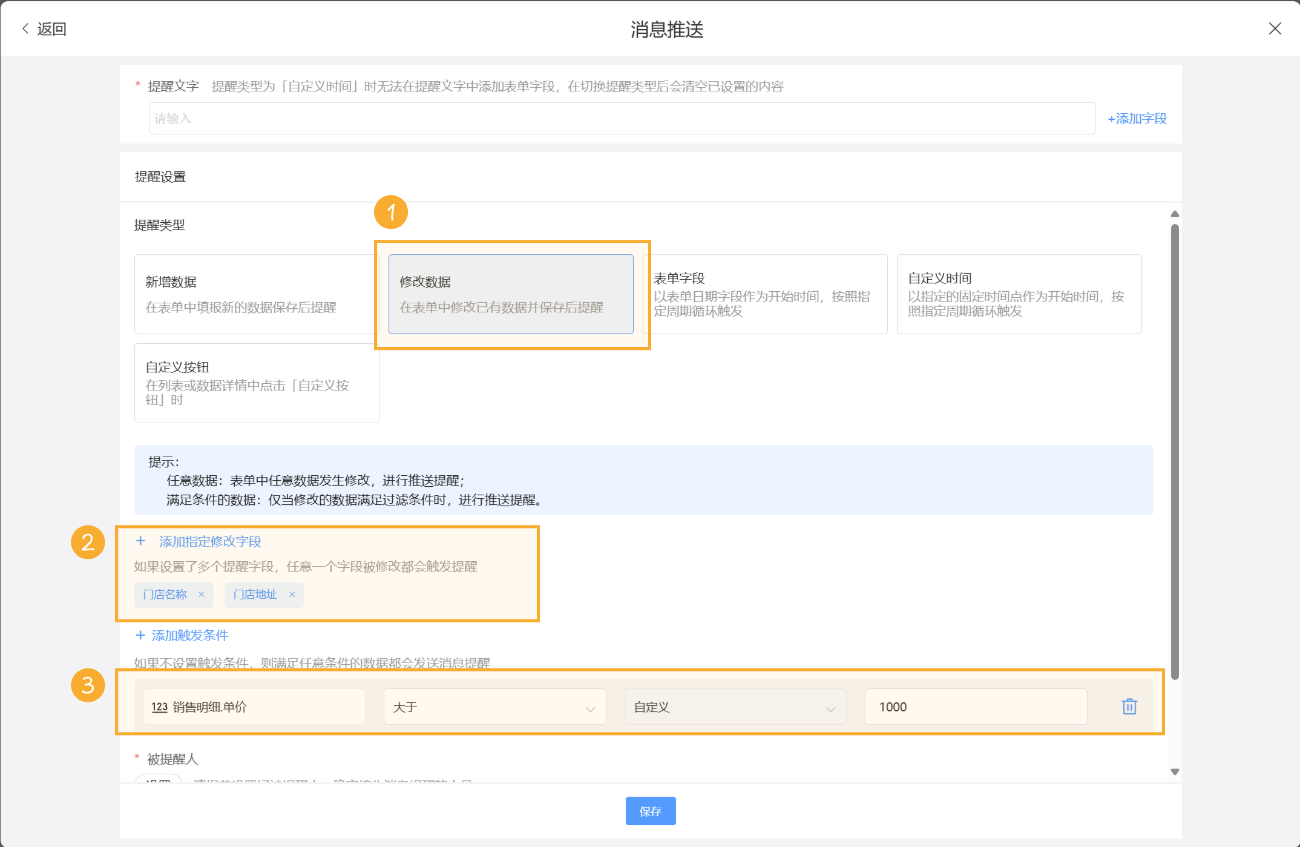Click the plus icon before 添加指定修改字段
The height and width of the screenshot is (847, 1300).
pos(139,541)
